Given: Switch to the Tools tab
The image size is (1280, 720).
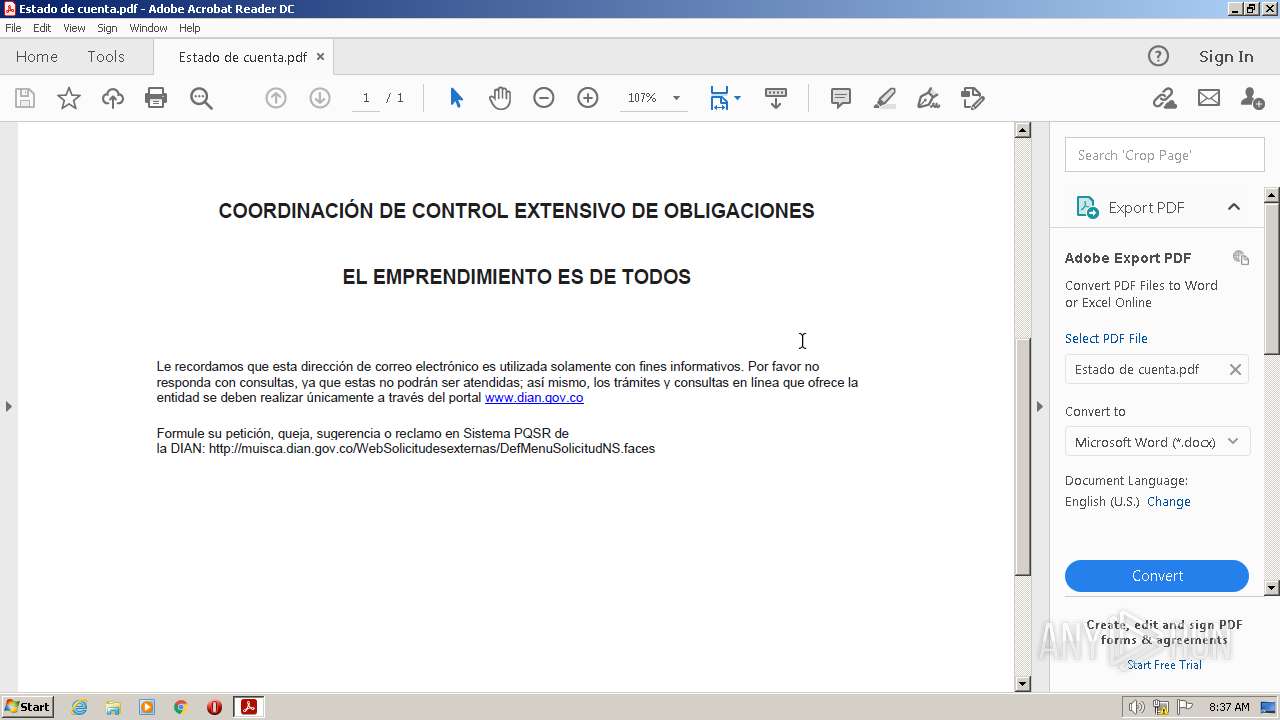Looking at the screenshot, I should point(106,57).
